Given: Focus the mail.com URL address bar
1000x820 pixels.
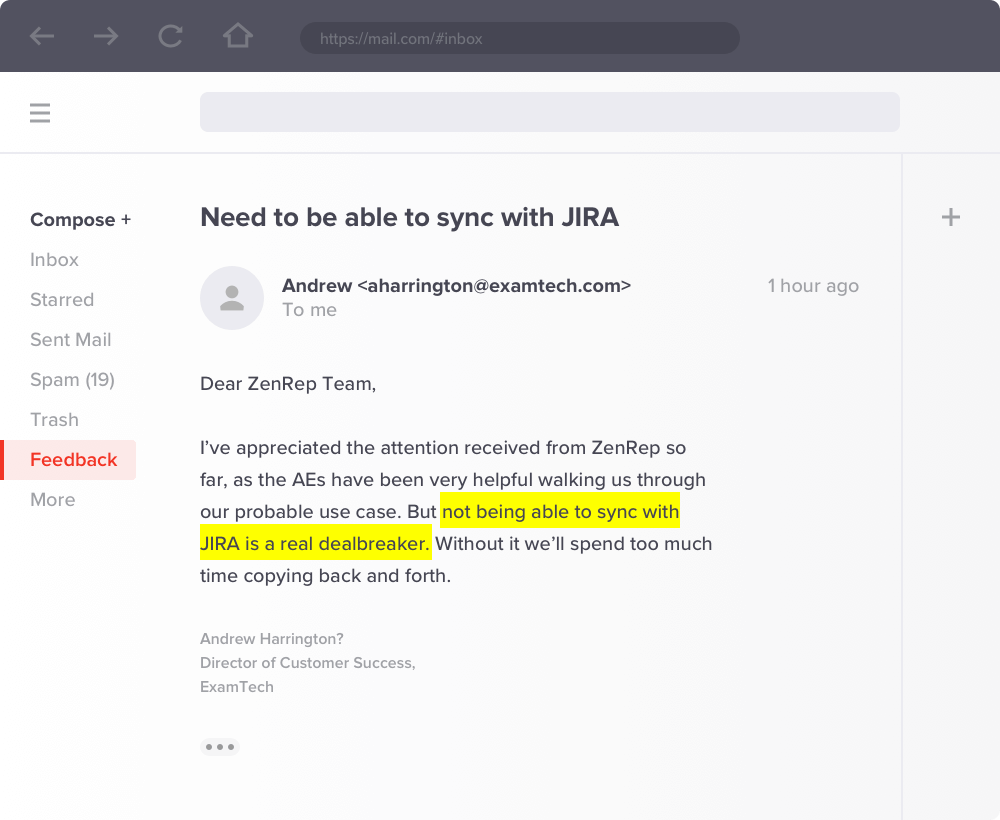Looking at the screenshot, I should pyautogui.click(x=520, y=38).
